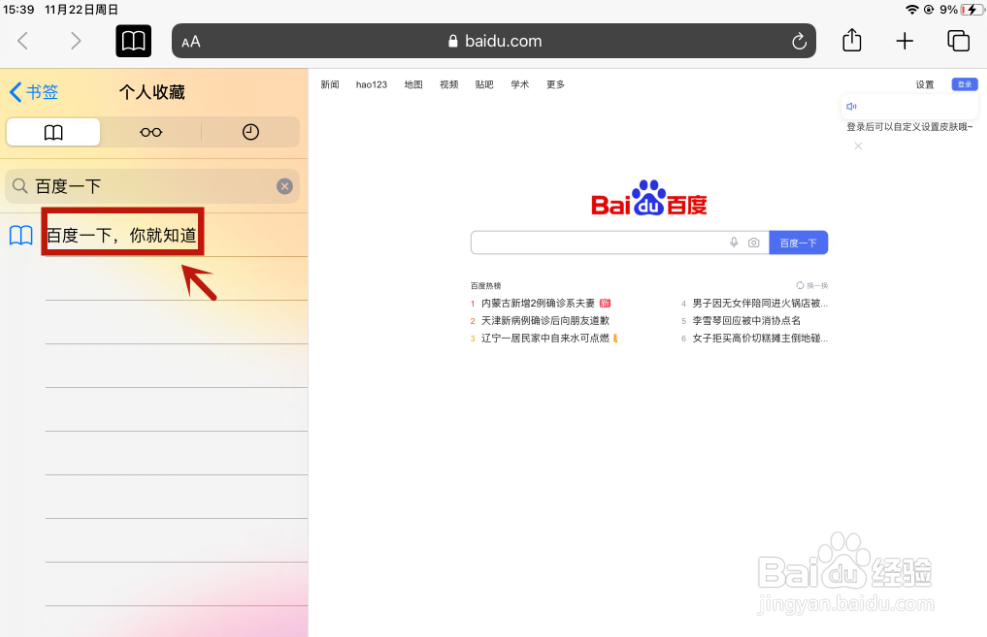Expand the 更多 menu
The height and width of the screenshot is (637, 987).
(x=555, y=84)
